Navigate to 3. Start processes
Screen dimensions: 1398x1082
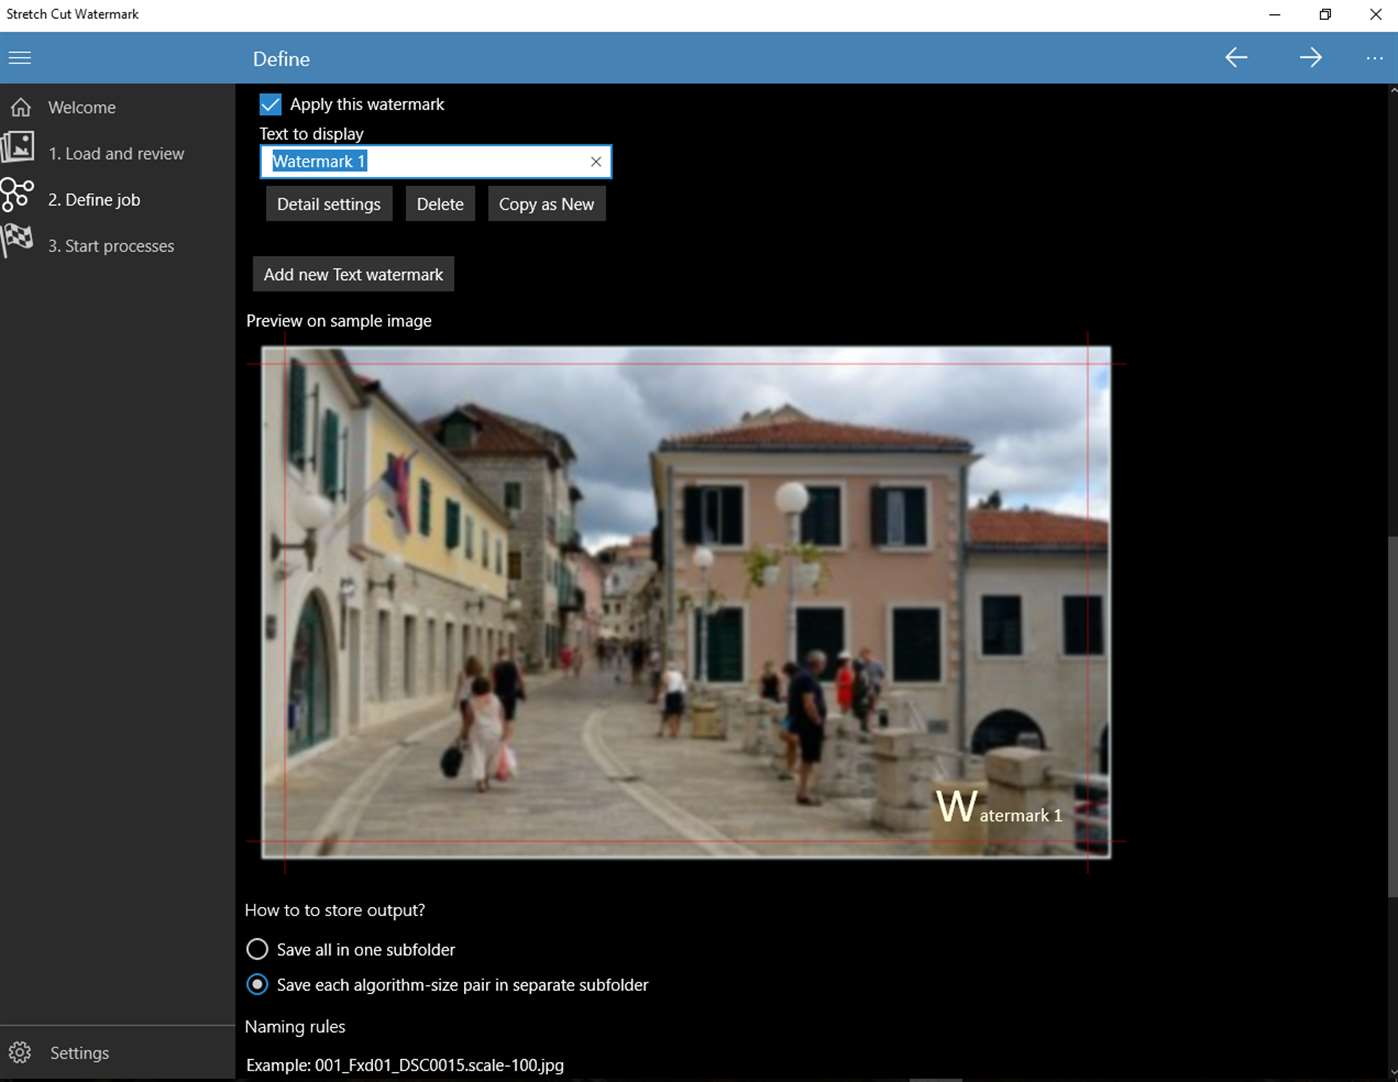click(111, 246)
